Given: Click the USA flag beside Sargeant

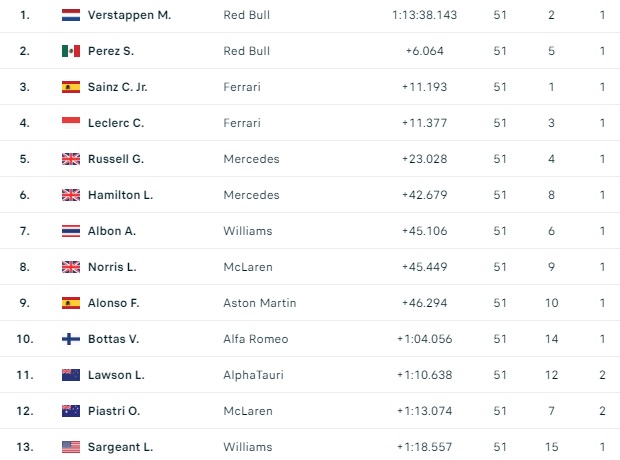Looking at the screenshot, I should click(x=71, y=447).
